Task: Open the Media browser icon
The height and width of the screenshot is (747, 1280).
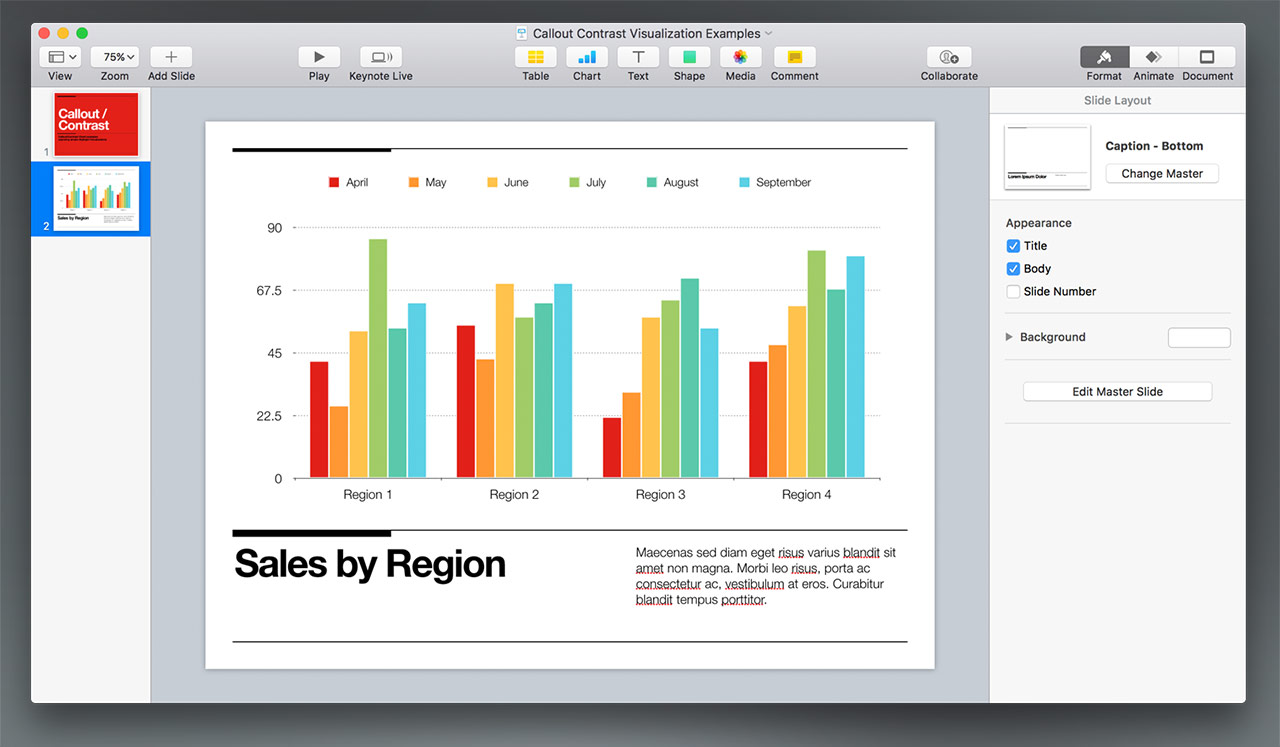Action: click(740, 58)
